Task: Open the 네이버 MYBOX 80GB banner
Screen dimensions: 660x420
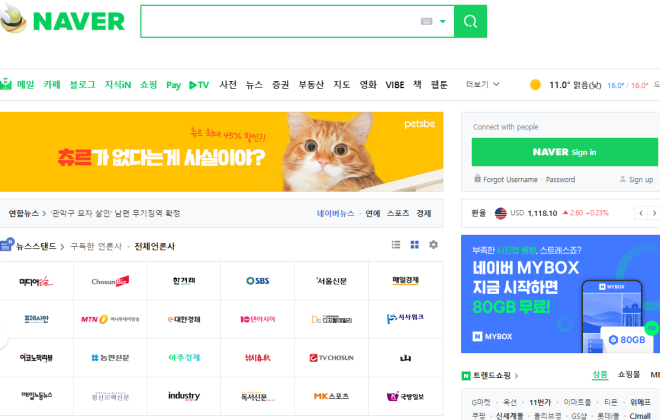Action: click(561, 294)
